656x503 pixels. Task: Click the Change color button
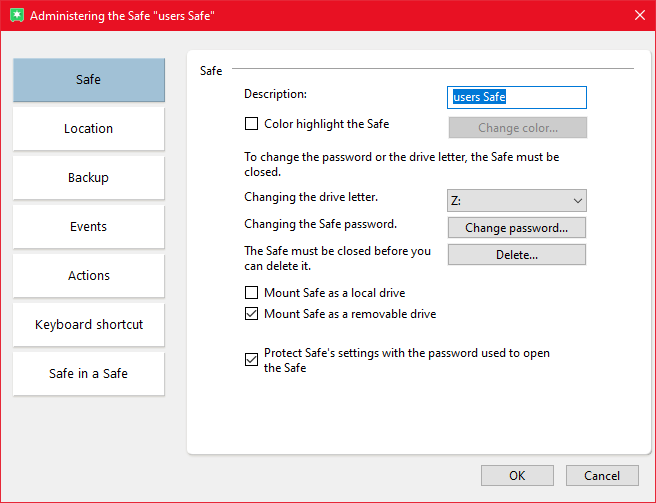[x=517, y=128]
